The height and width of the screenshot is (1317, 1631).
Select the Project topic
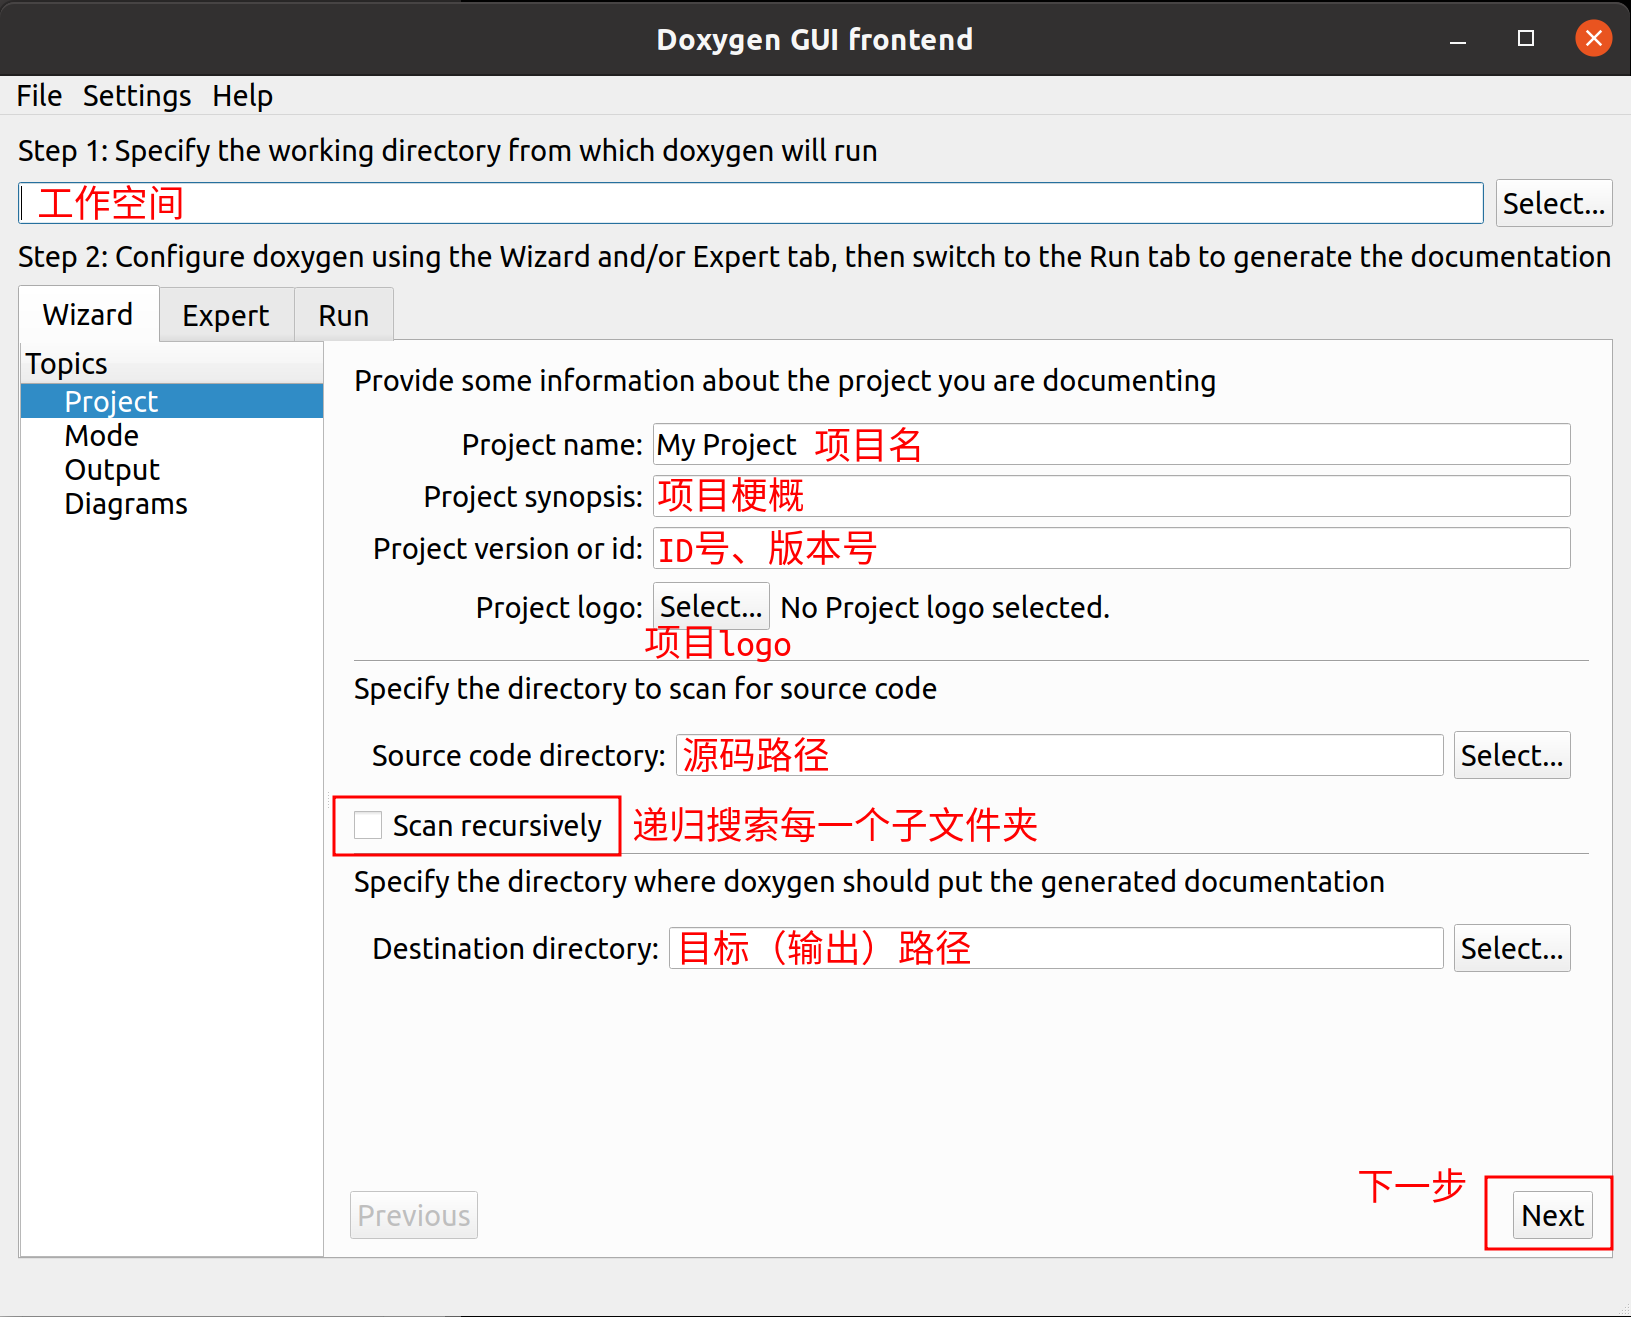point(110,401)
